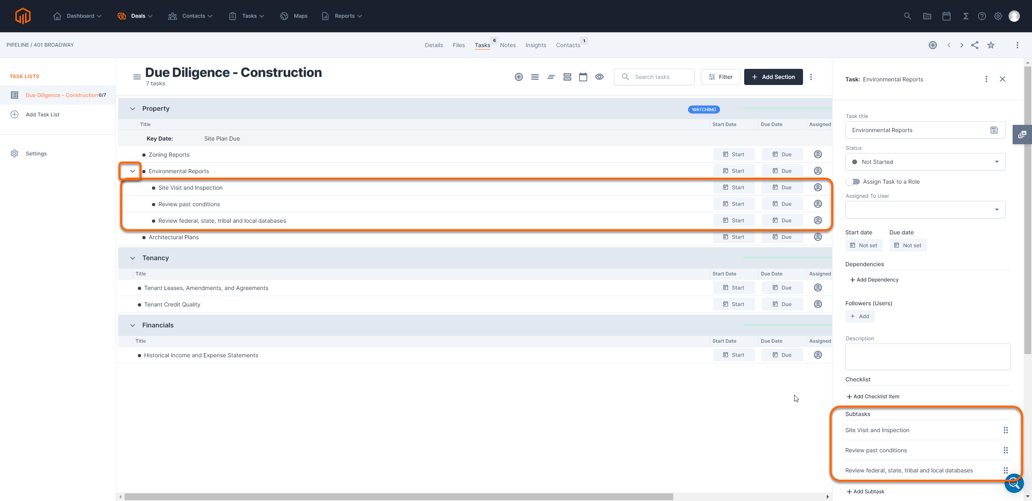Click the task list three-dot menu beside Add Section
Image resolution: width=1032 pixels, height=501 pixels.
point(811,77)
